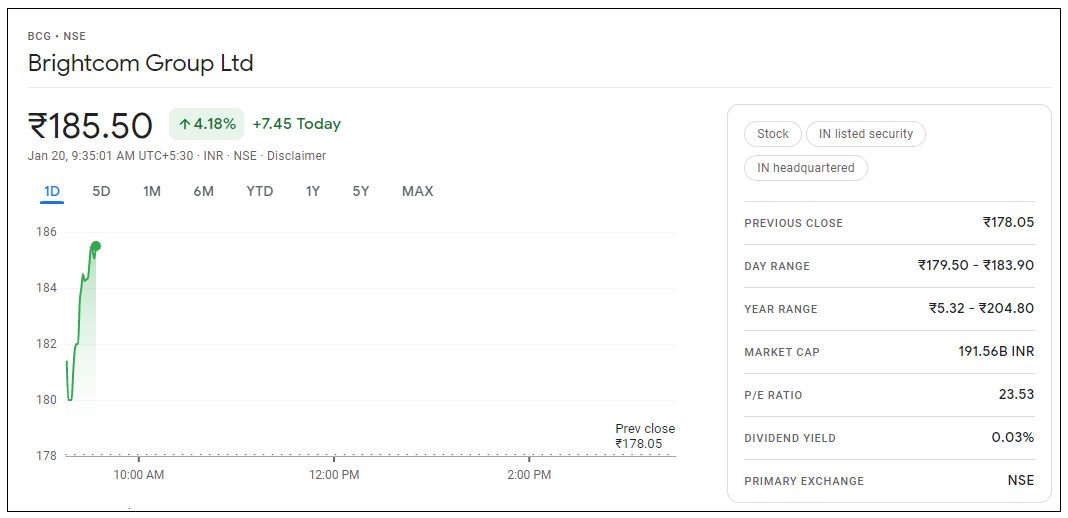1068x518 pixels.
Task: Select the YTD range tab
Action: tap(259, 191)
